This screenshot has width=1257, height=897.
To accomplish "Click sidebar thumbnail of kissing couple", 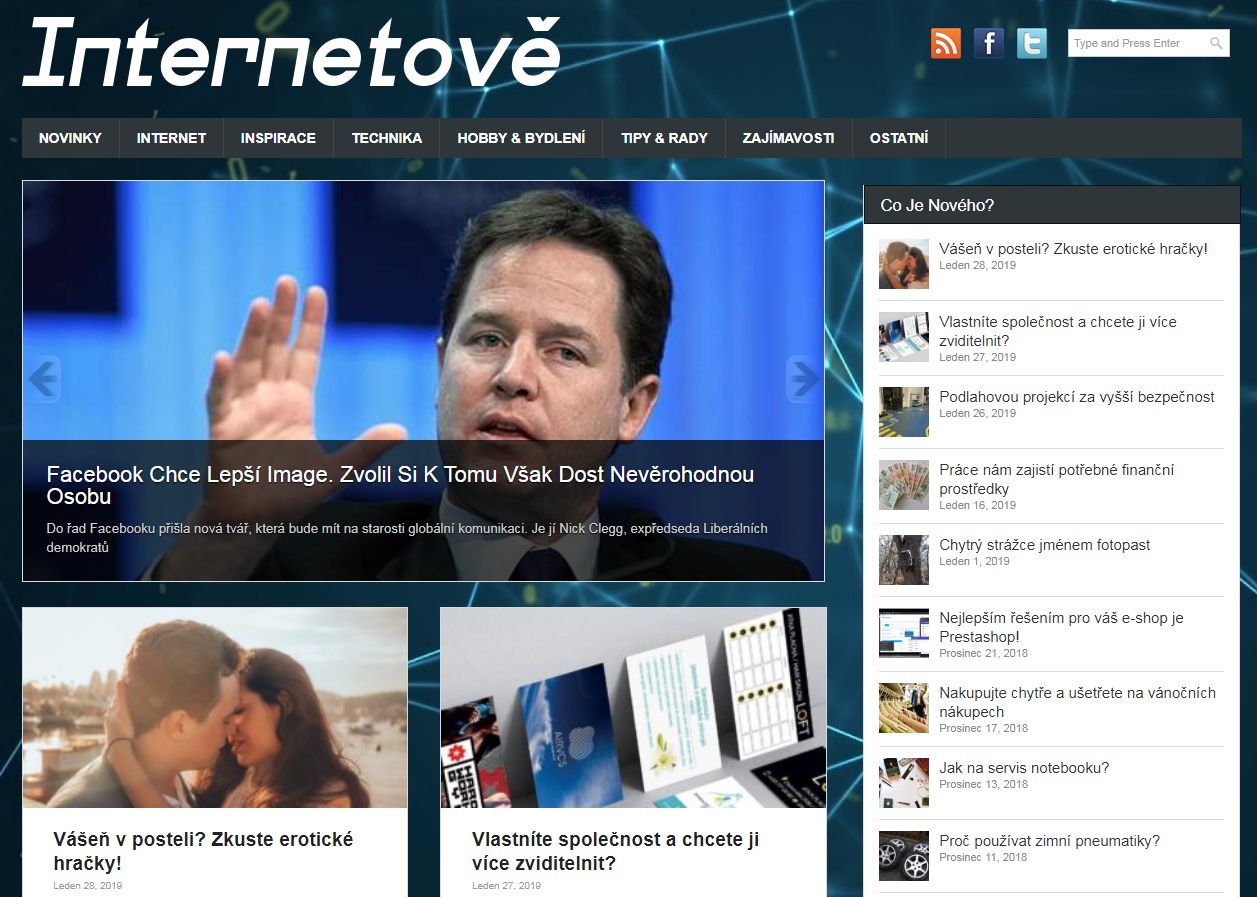I will (x=904, y=264).
